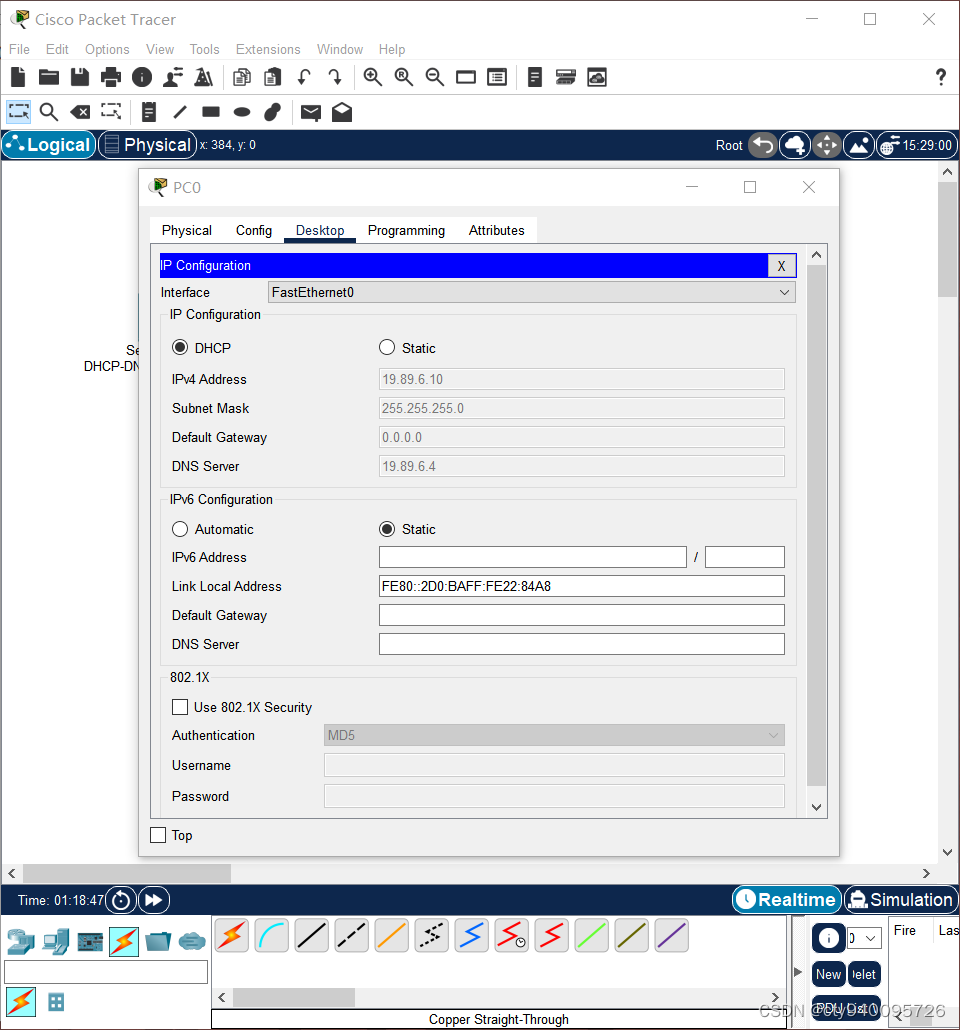Select the IPv4 Static radio button
The image size is (960, 1030).
tap(387, 347)
